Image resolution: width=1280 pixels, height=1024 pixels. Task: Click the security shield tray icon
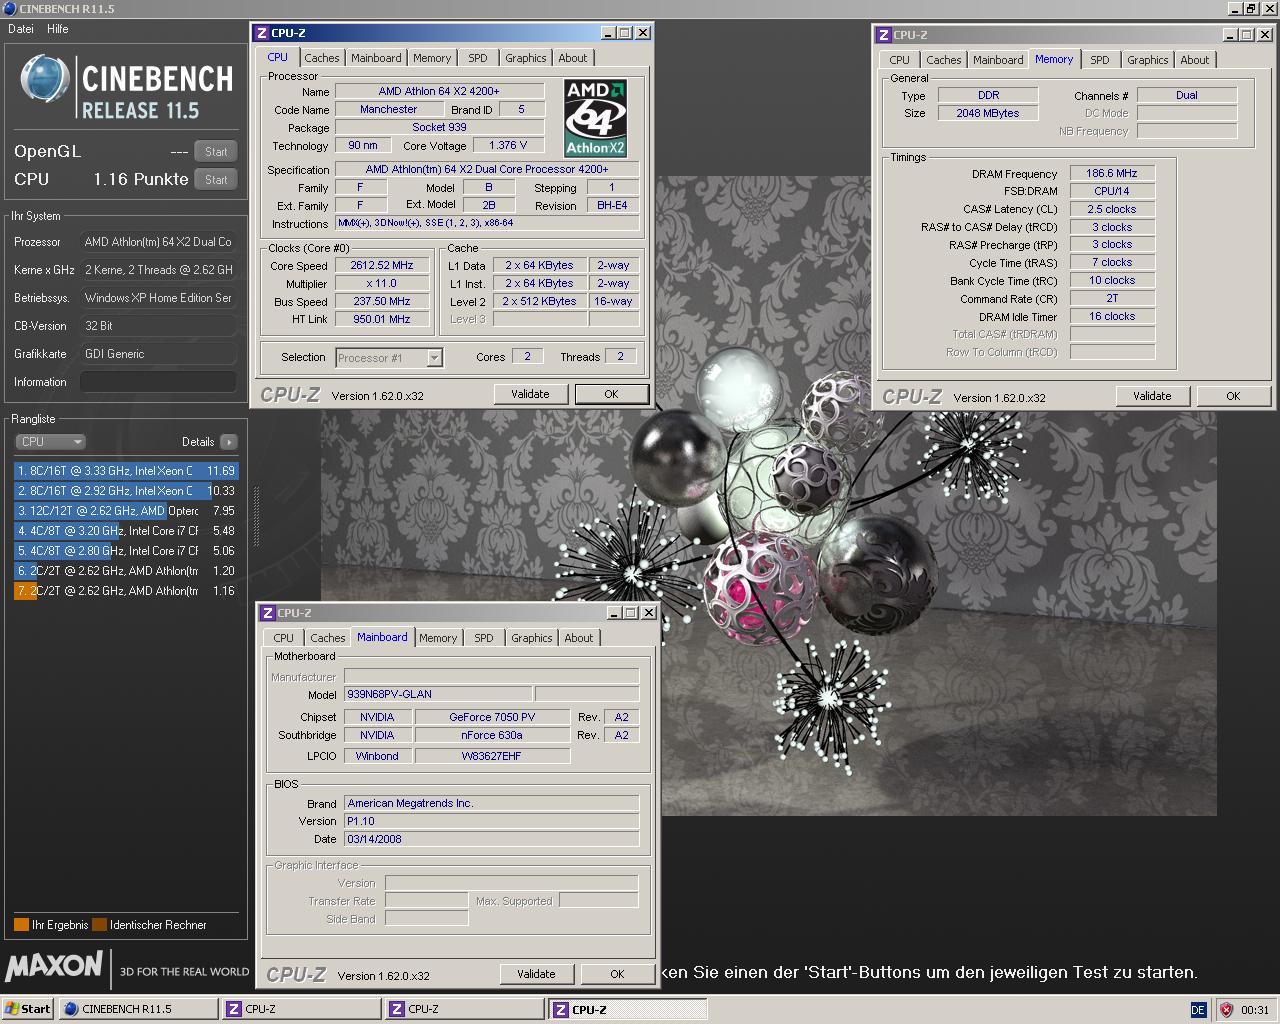1225,1010
